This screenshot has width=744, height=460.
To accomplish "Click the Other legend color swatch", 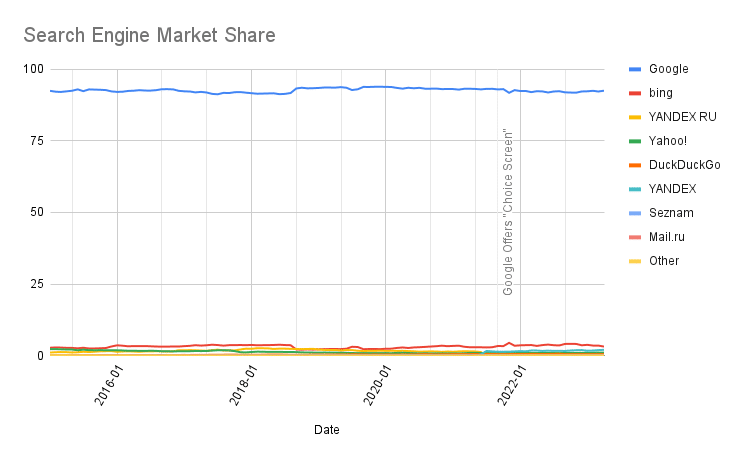I will 633,261.
